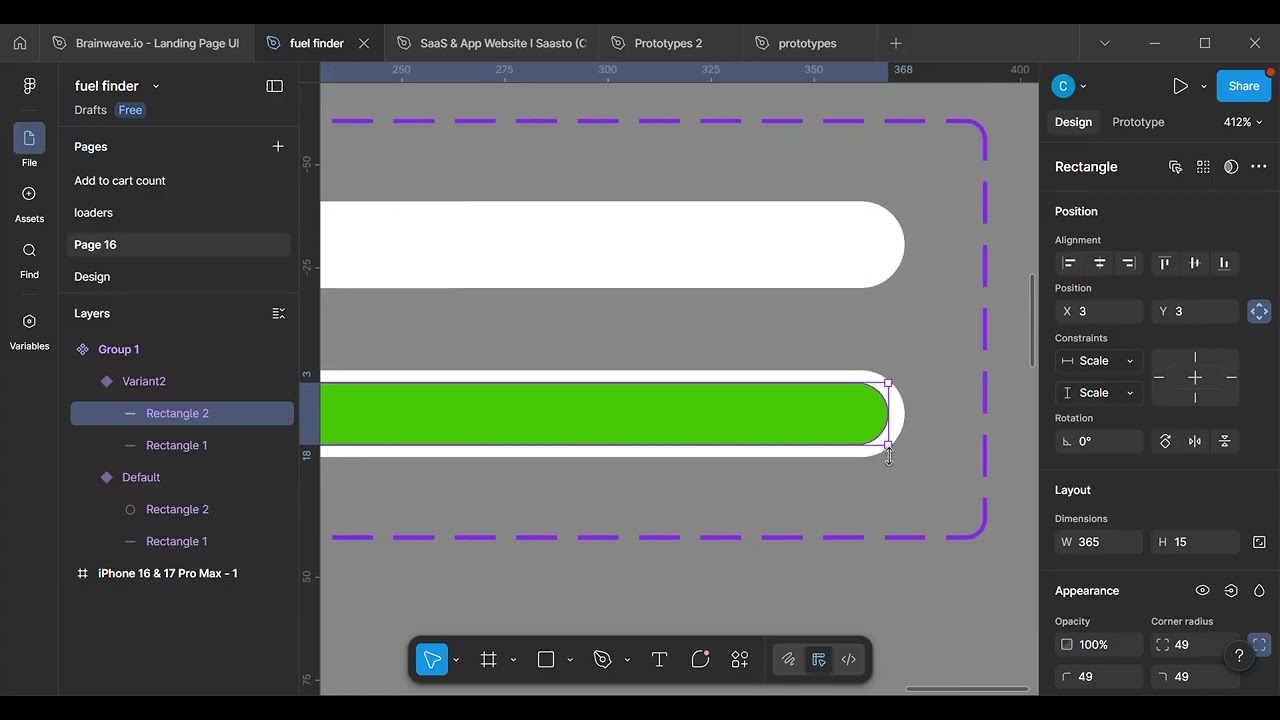1280x720 pixels.
Task: Toggle Dev Mode in toolbar
Action: click(x=849, y=659)
